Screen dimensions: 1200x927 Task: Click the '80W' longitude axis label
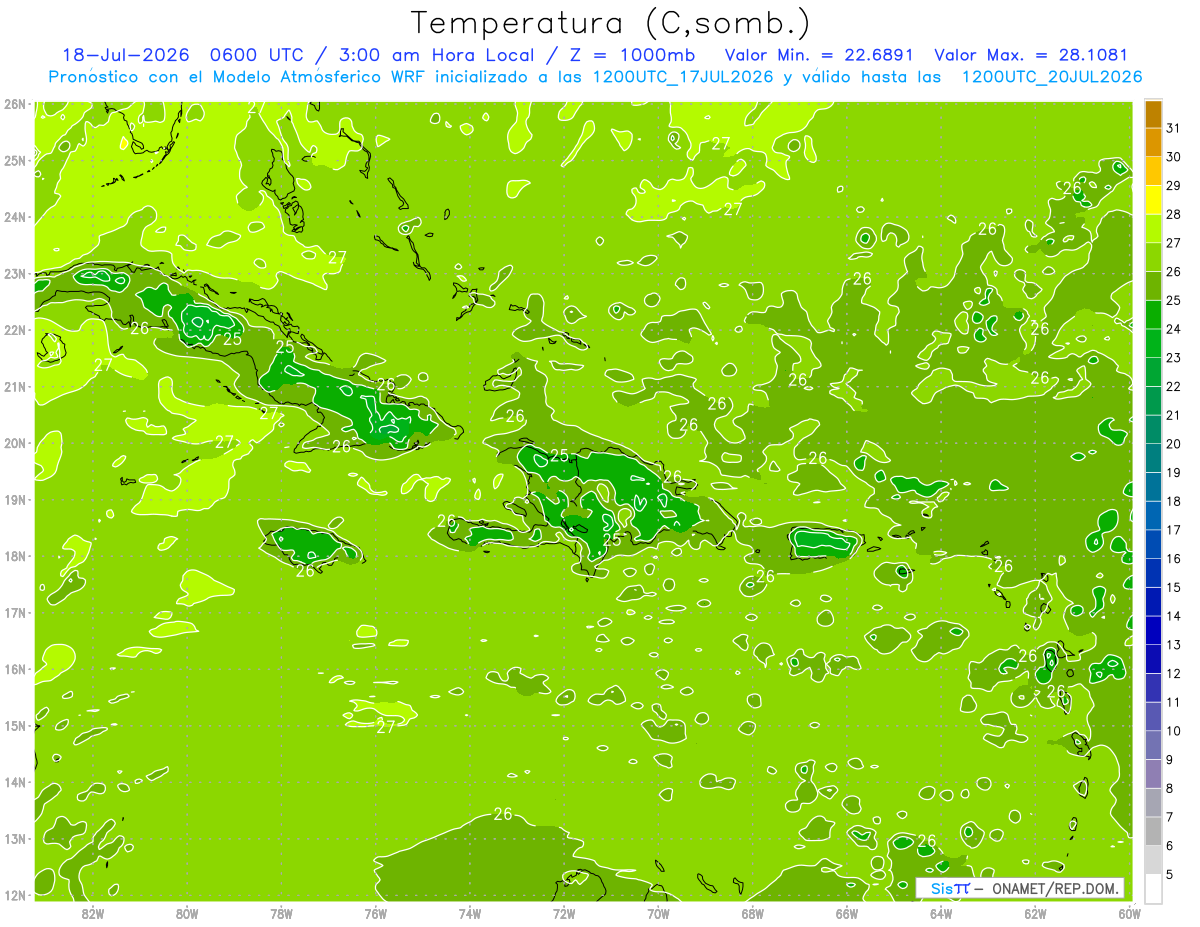(x=187, y=912)
